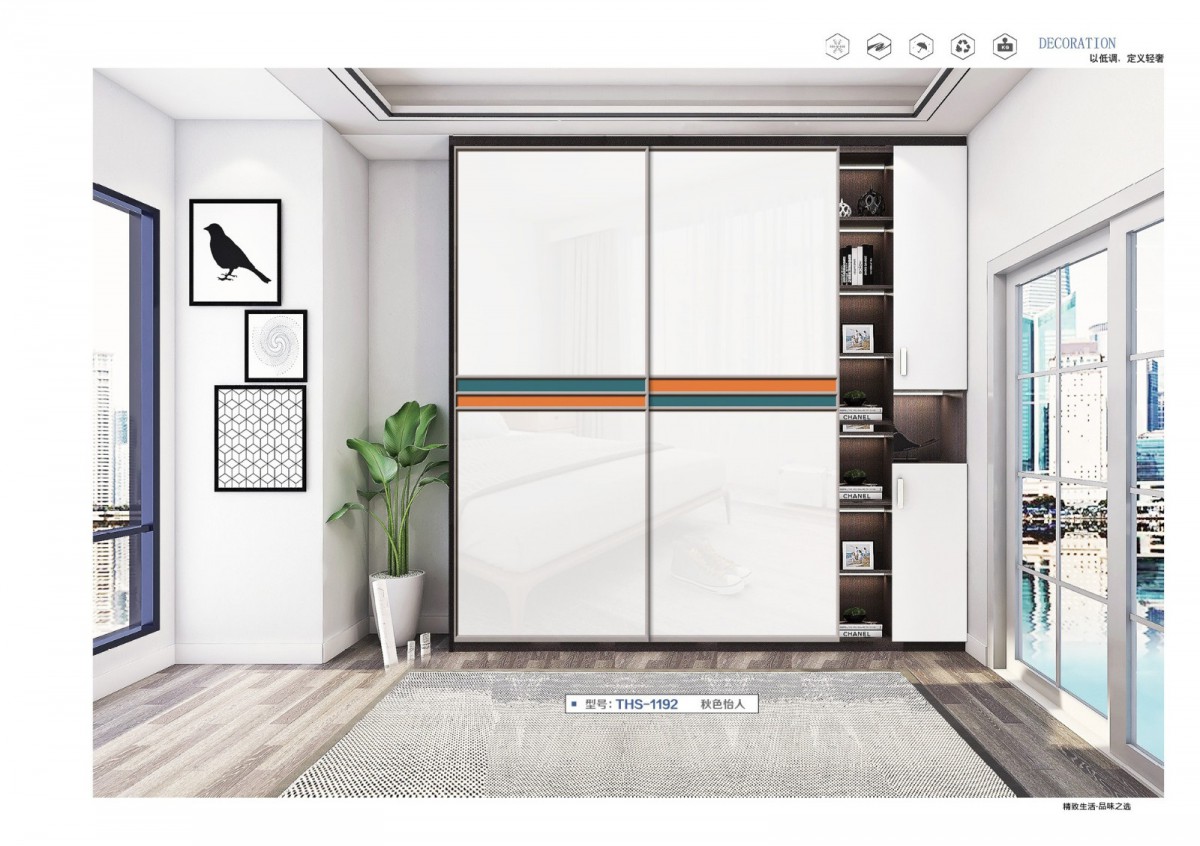
Task: Click the black bird framed picture
Action: 235,251
